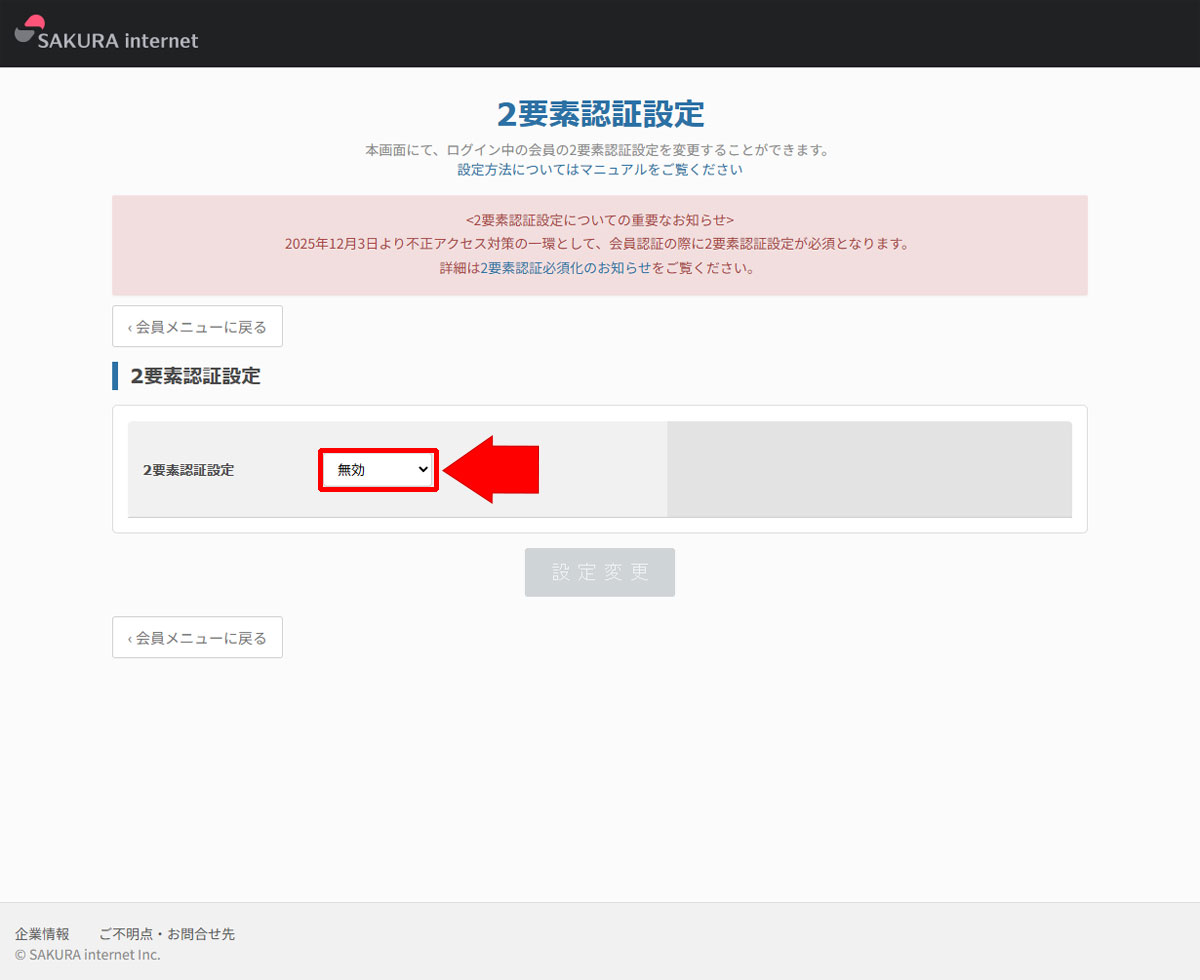This screenshot has height=980, width=1200.
Task: Open the 無効 two-factor setting dropdown
Action: (x=377, y=469)
